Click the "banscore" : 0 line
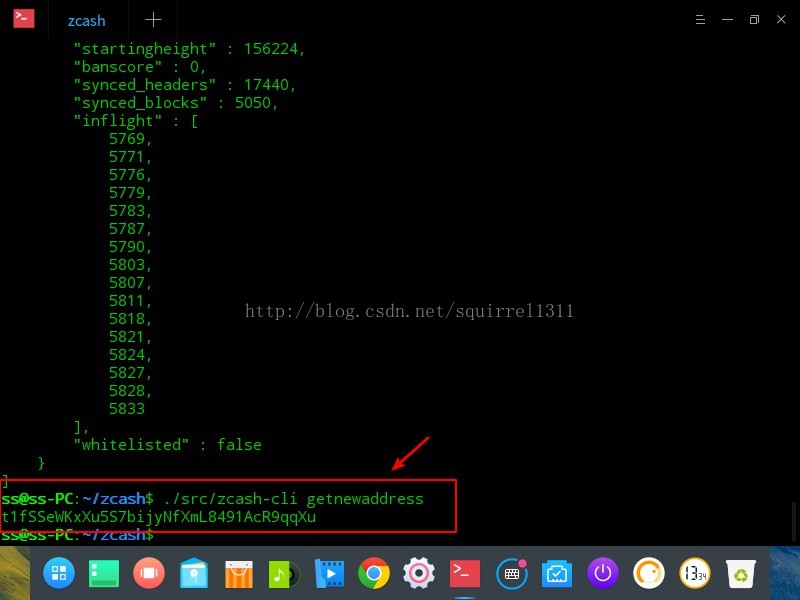This screenshot has height=600, width=800. (140, 67)
